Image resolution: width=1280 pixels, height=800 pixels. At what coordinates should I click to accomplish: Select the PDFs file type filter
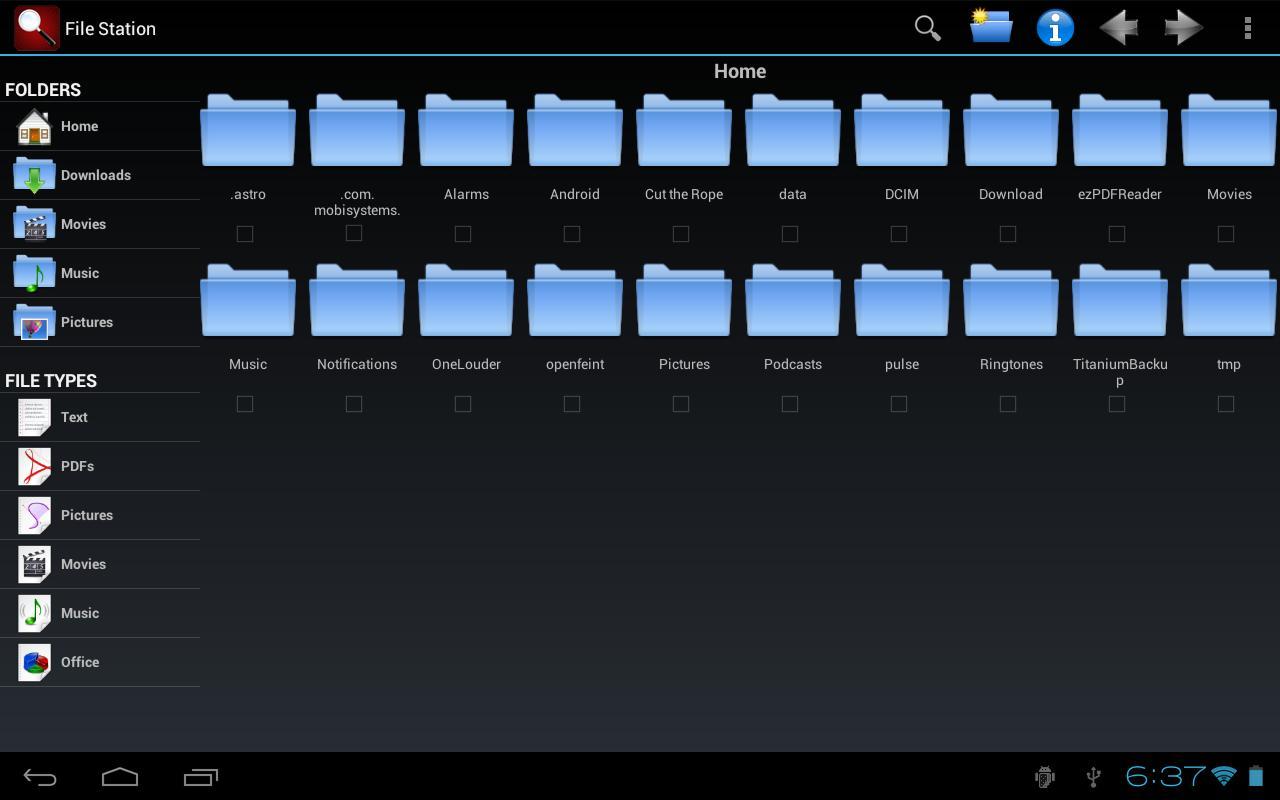(77, 466)
